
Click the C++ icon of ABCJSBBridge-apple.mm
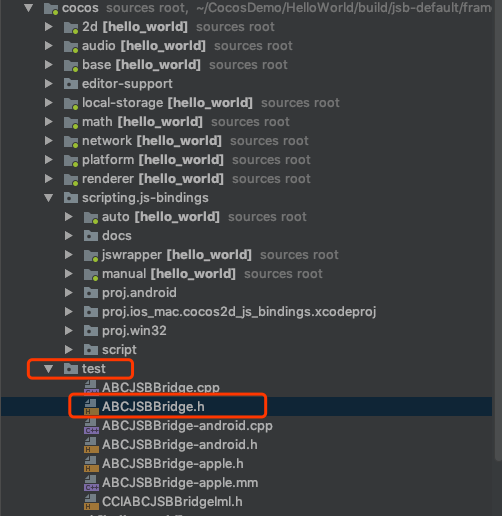(91, 483)
